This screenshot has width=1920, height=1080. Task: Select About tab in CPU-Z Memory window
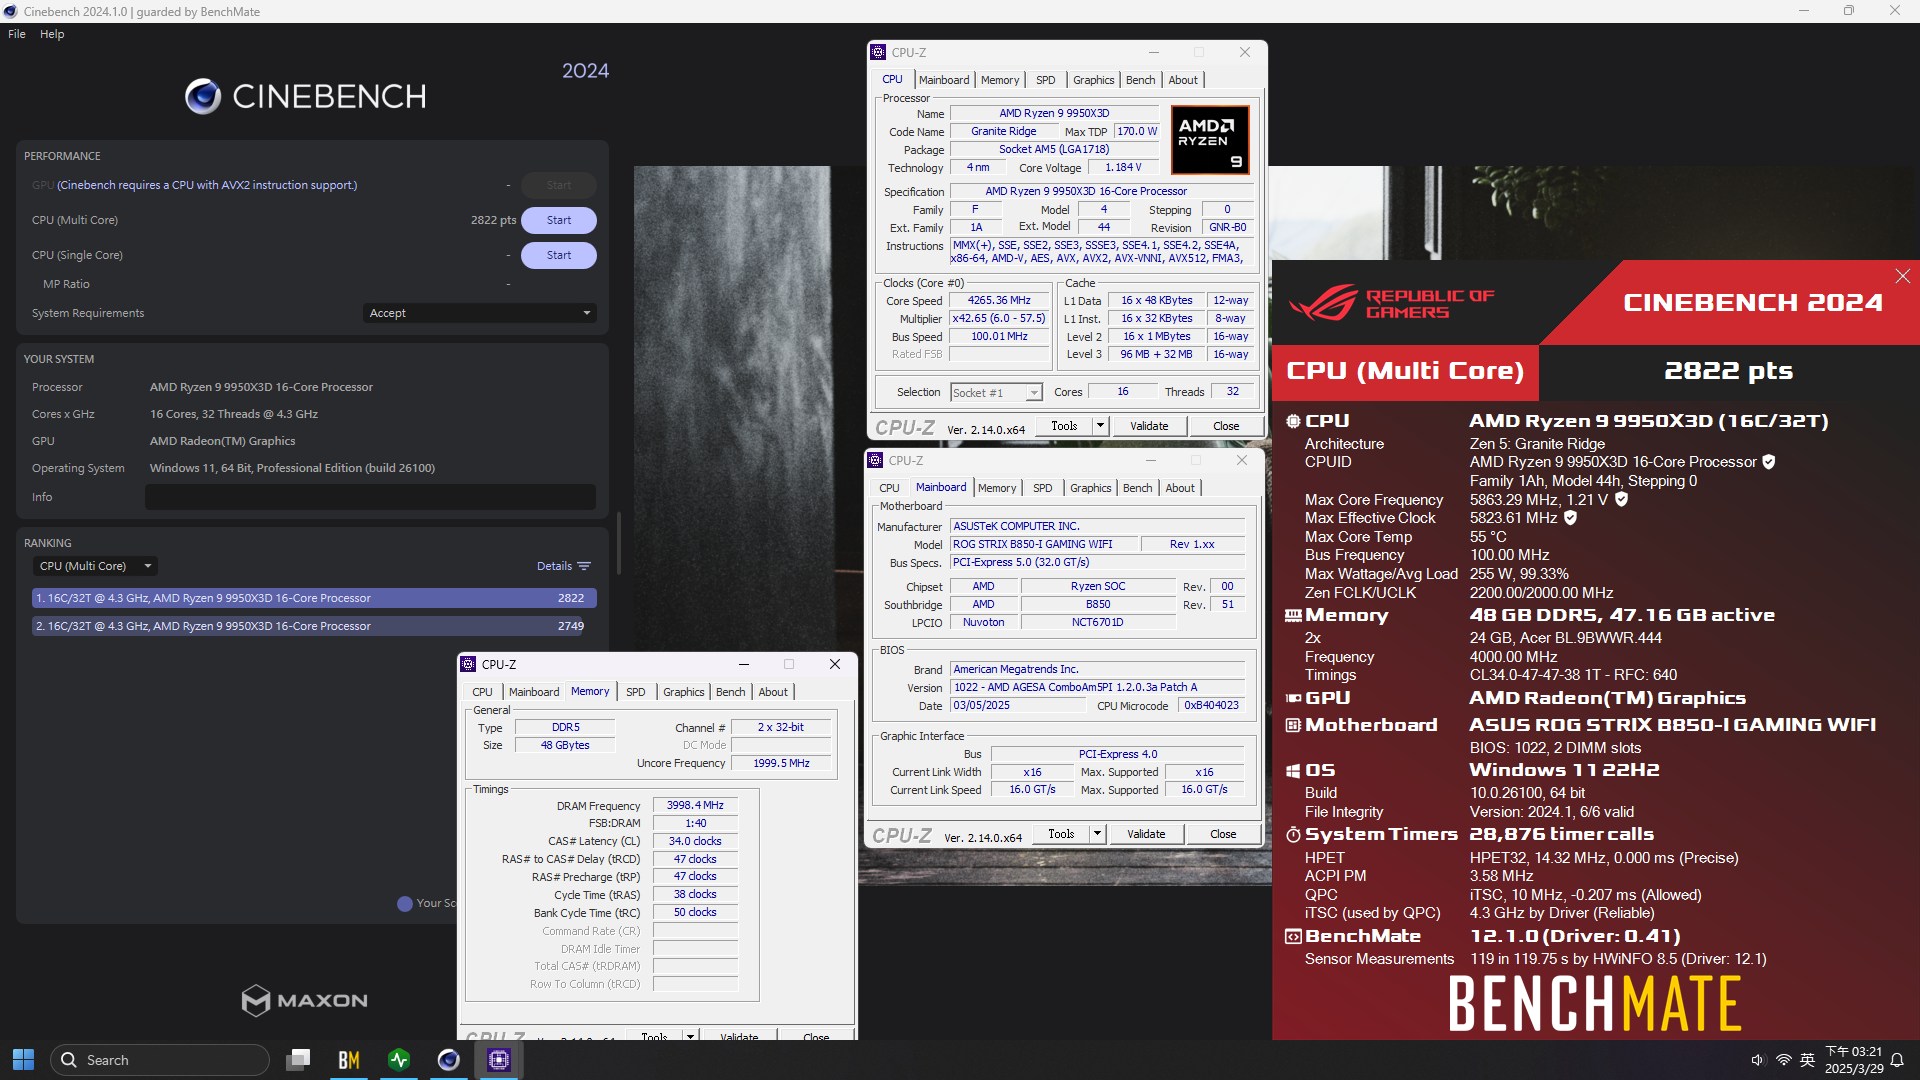pos(772,692)
